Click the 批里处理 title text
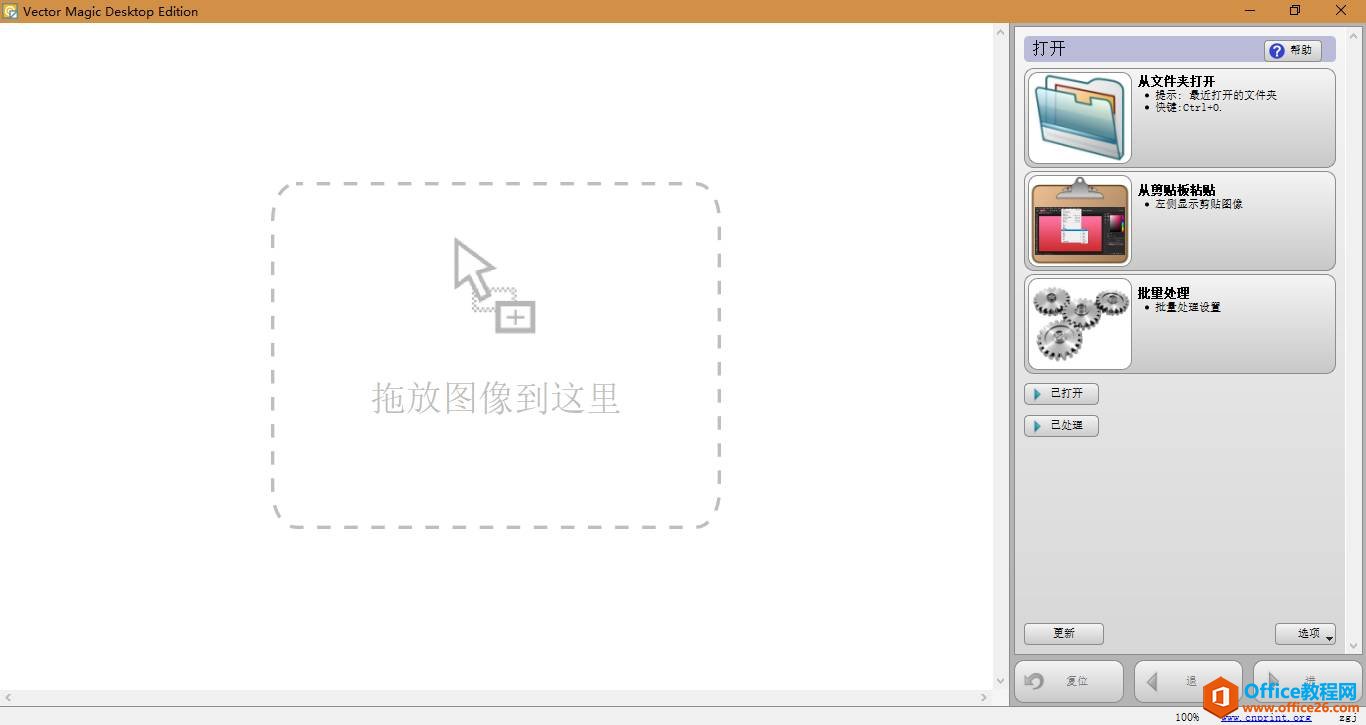Viewport: 1366px width, 725px height. click(1164, 293)
